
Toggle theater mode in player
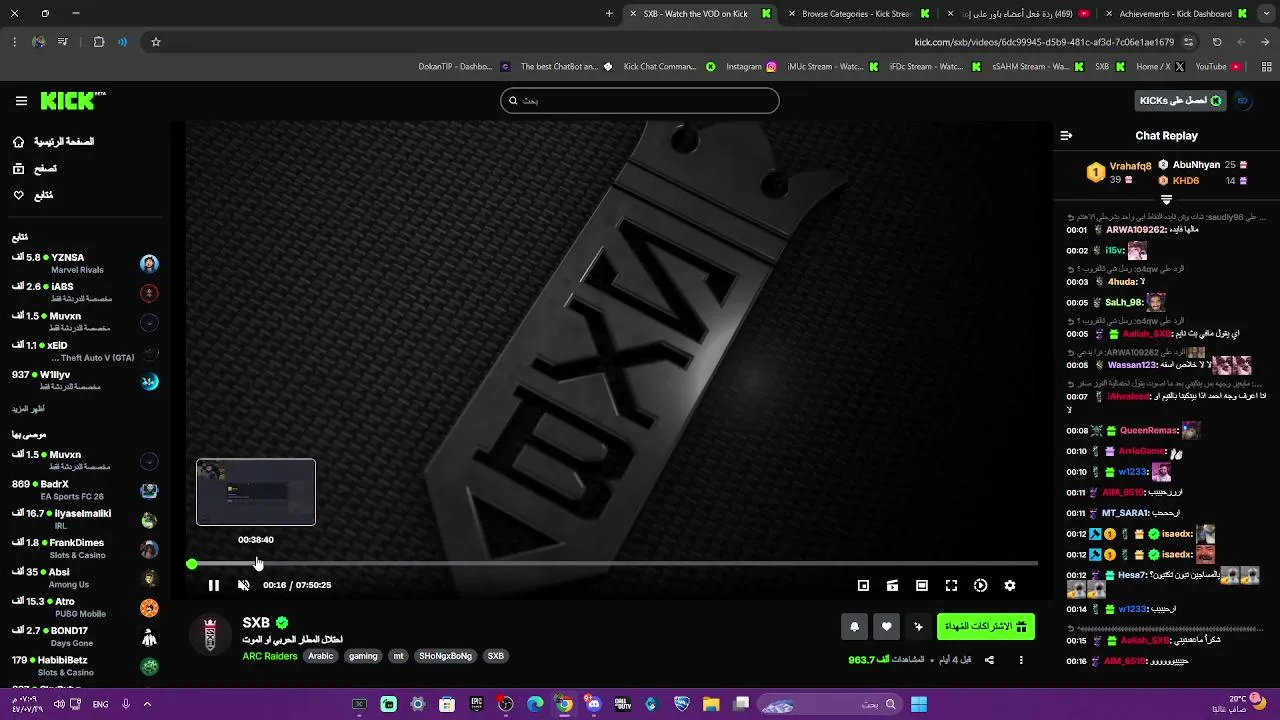pyautogui.click(x=922, y=585)
